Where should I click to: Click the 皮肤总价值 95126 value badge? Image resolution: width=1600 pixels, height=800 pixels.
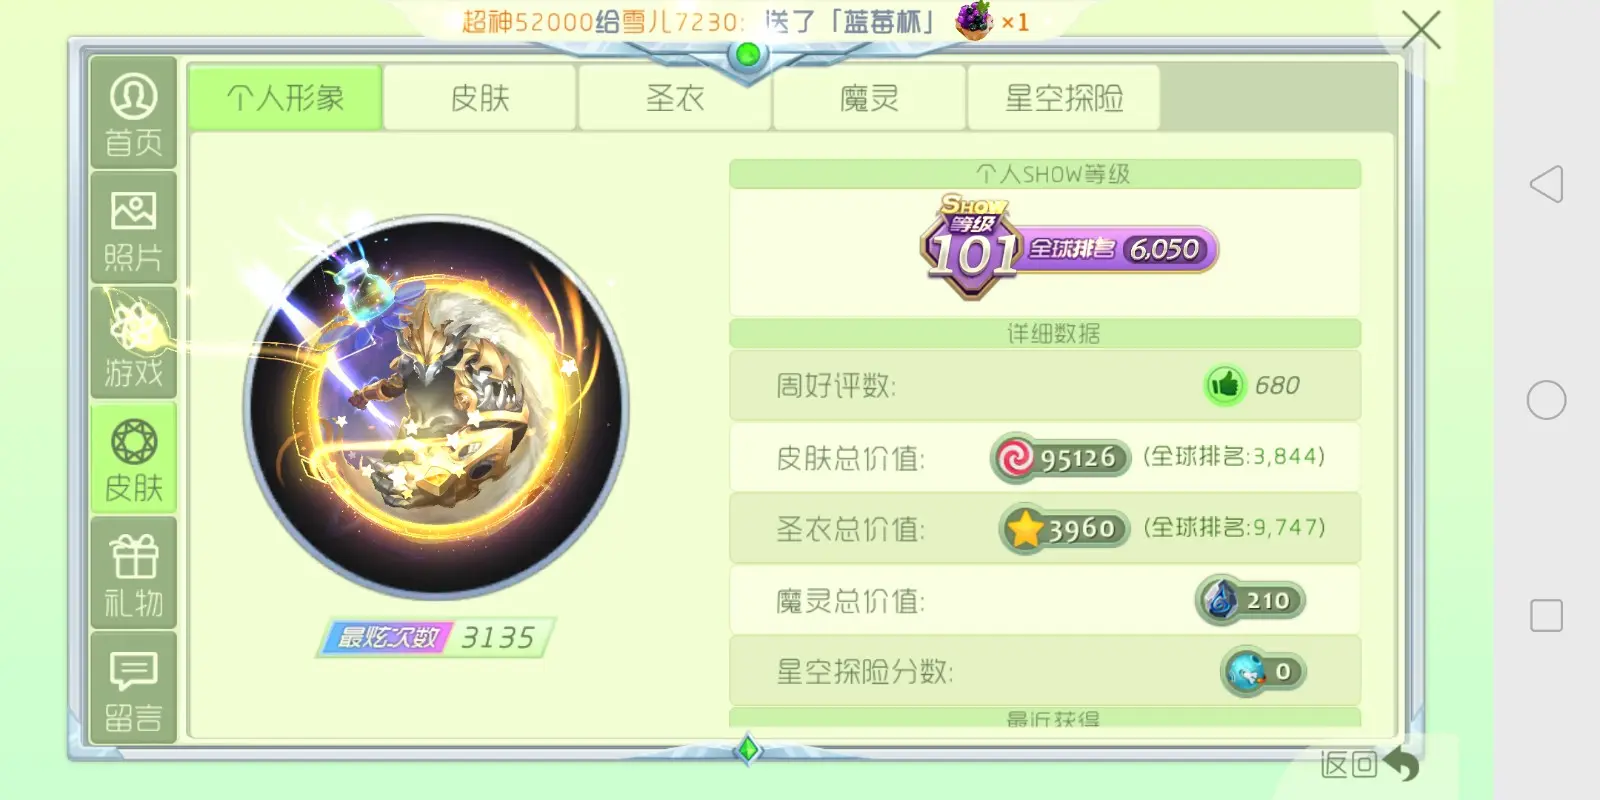(1060, 458)
